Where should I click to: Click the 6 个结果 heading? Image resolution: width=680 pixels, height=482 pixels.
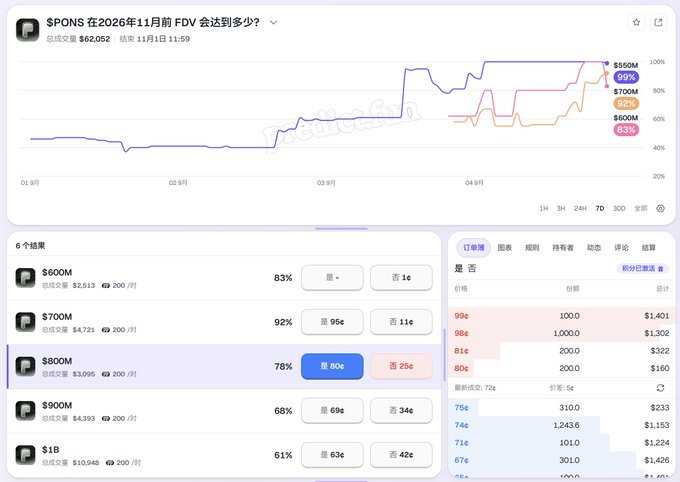tap(30, 246)
